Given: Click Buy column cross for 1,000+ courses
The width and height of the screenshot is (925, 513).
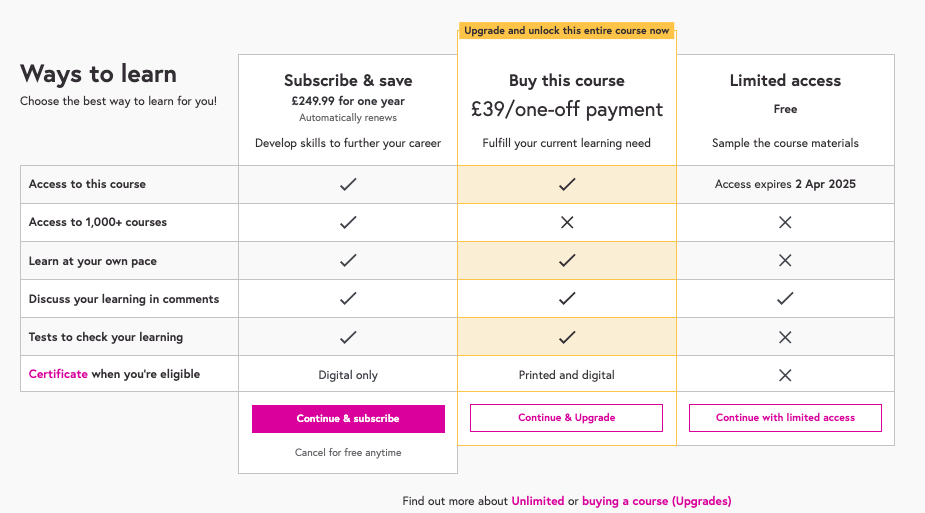Looking at the screenshot, I should point(567,222).
